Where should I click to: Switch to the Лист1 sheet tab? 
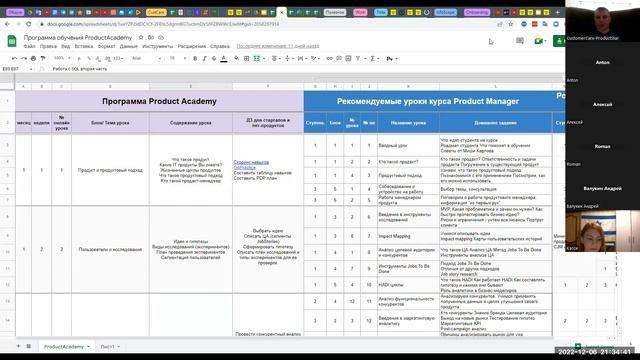pyautogui.click(x=108, y=347)
